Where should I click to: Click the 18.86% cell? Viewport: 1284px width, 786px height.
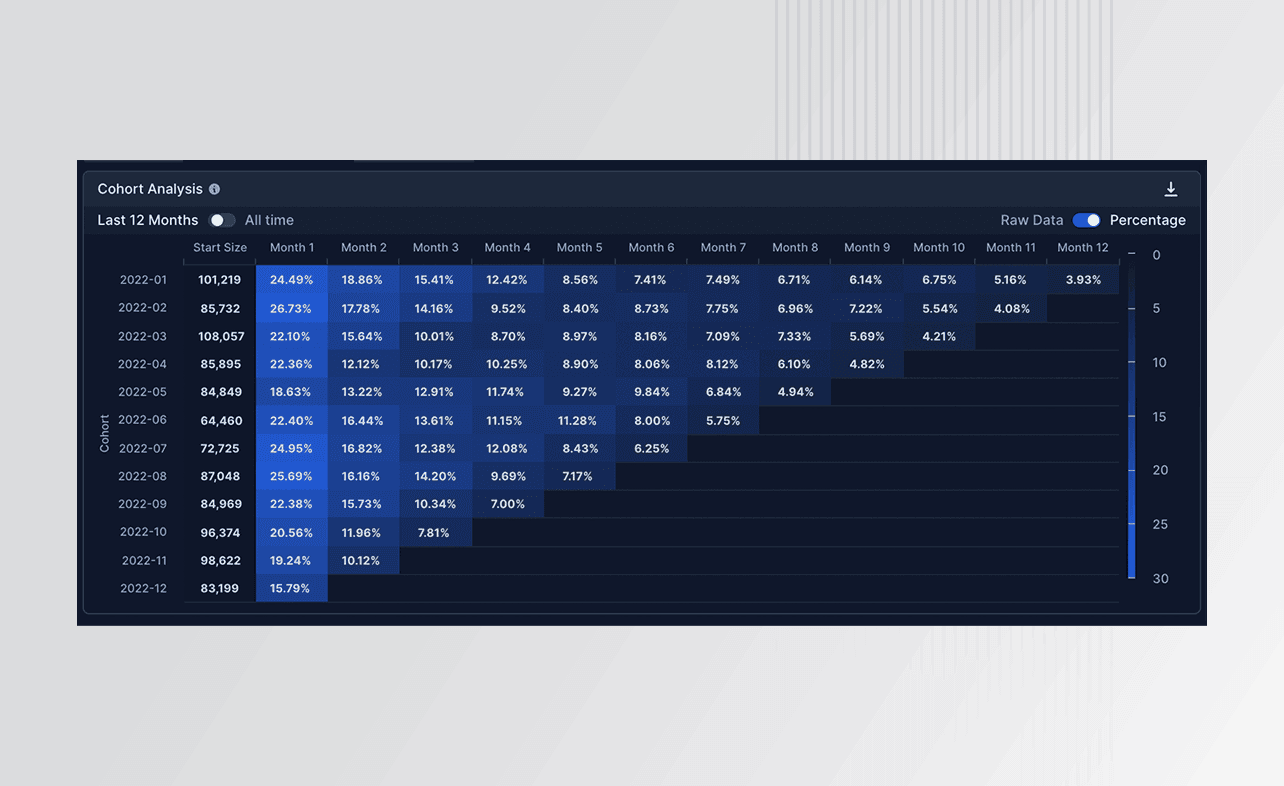tap(363, 280)
